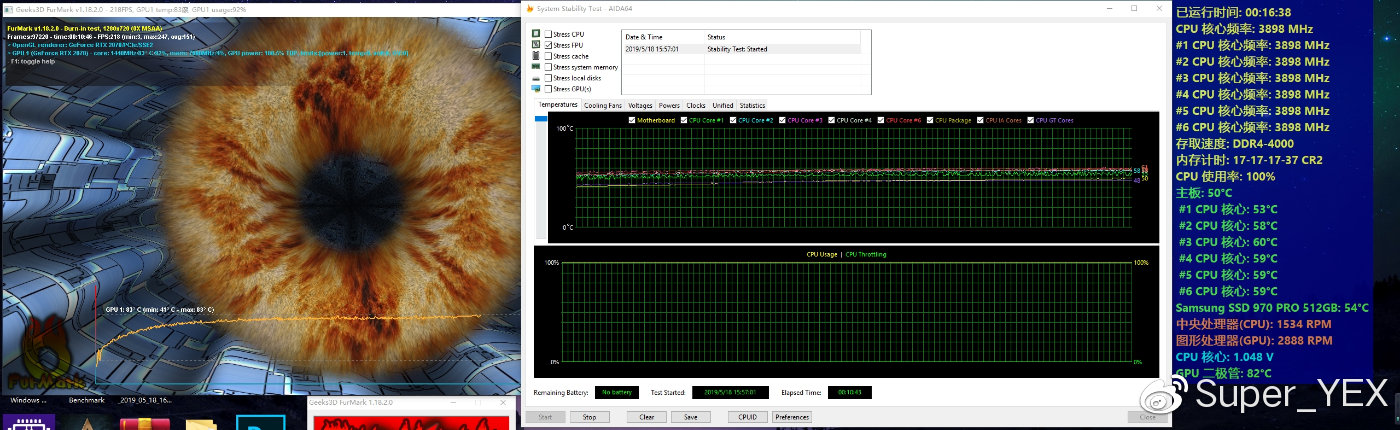Click the No battery status field

tap(616, 392)
